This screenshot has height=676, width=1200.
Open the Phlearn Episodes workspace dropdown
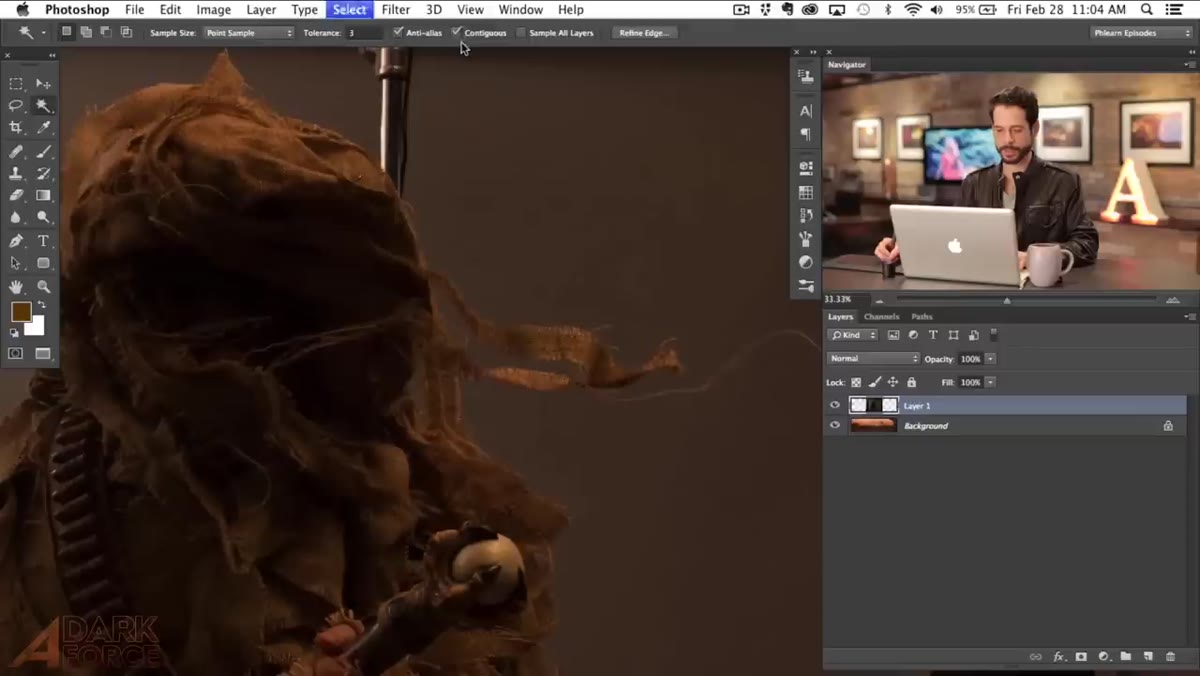pos(1141,33)
